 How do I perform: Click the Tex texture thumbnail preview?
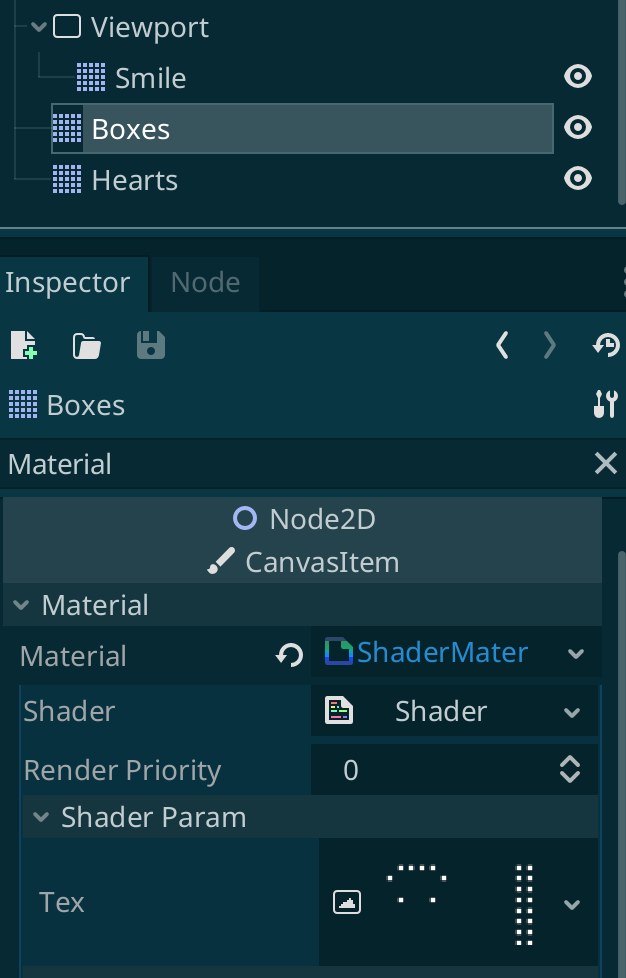click(x=346, y=903)
